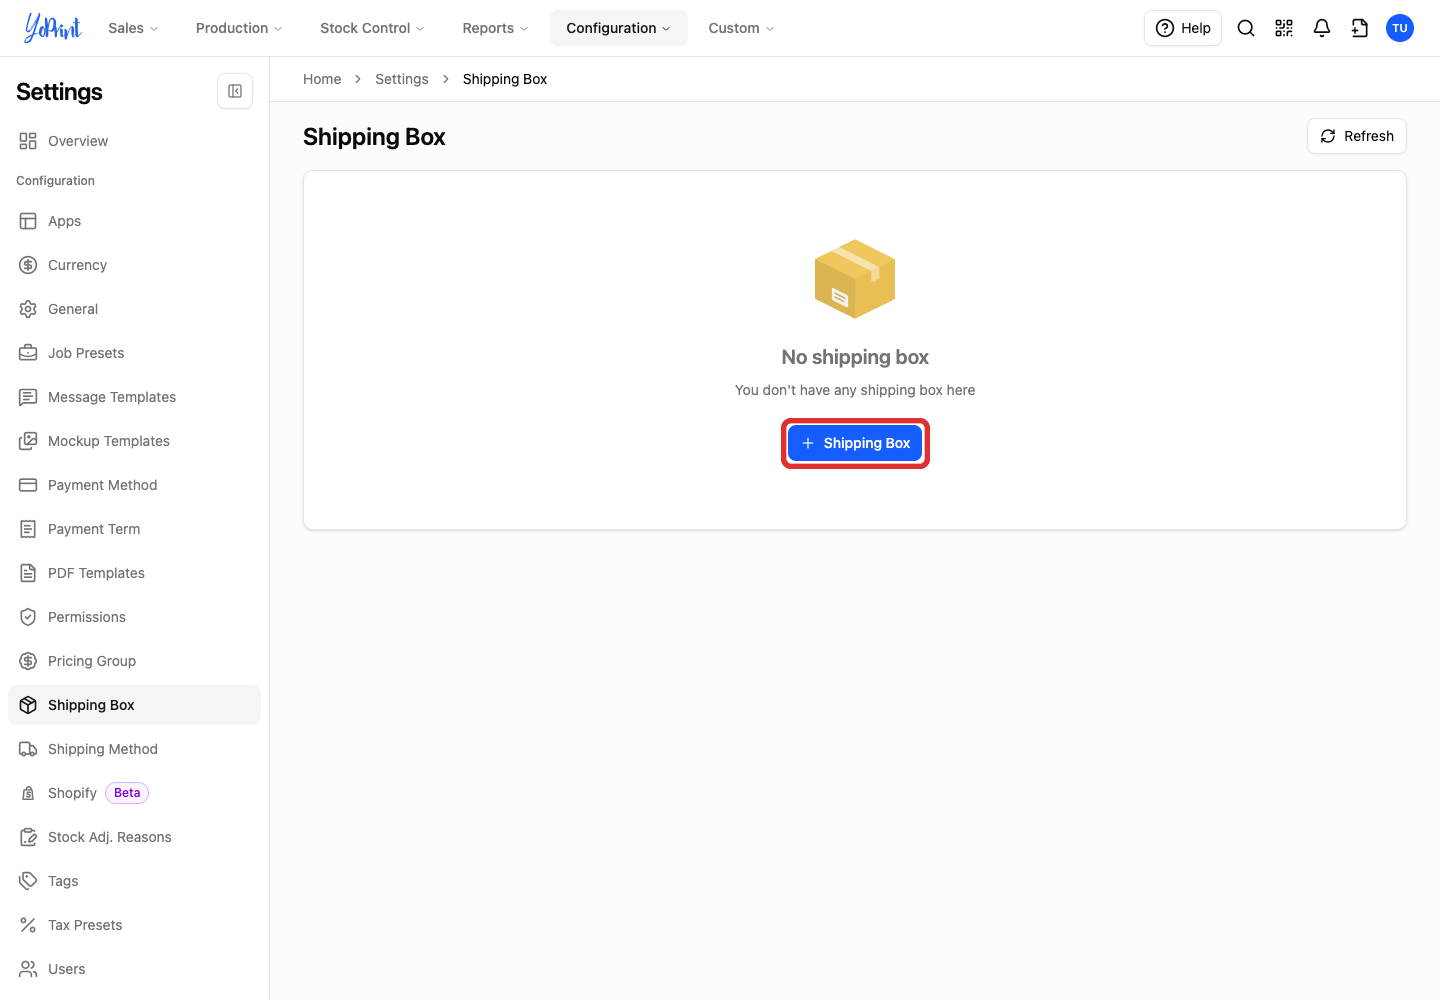Open the Help button
This screenshot has height=1000, width=1440.
pyautogui.click(x=1183, y=28)
